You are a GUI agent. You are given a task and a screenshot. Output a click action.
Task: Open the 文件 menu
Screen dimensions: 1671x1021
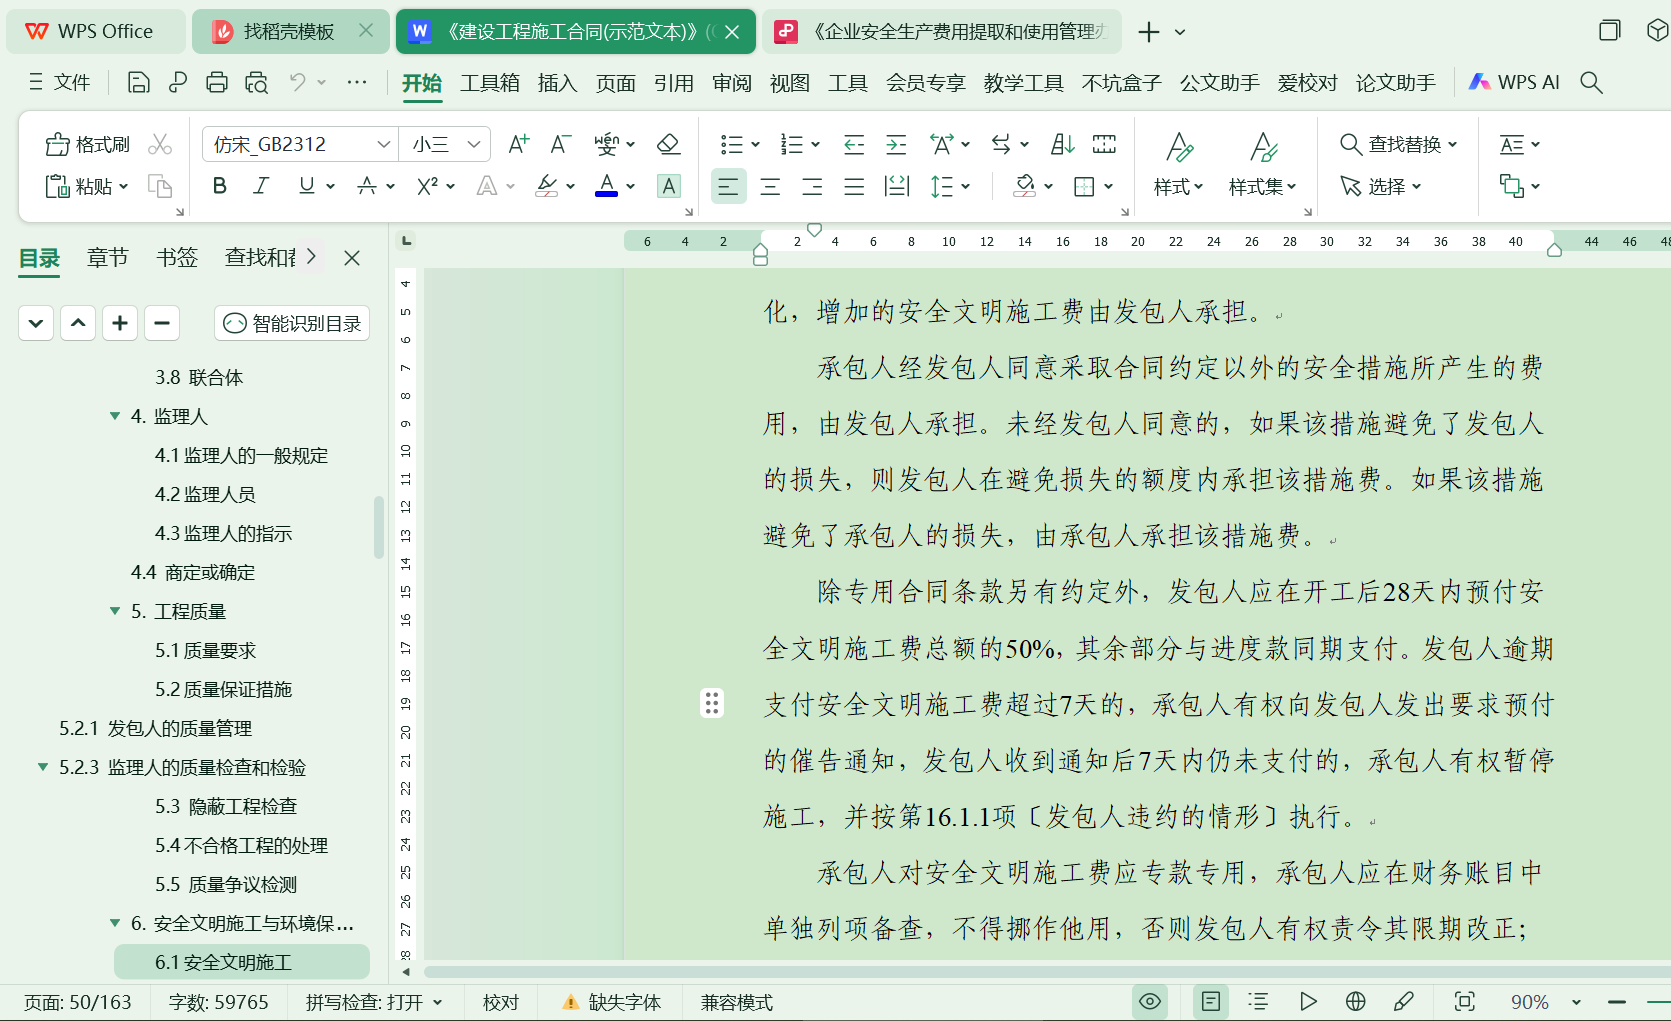pyautogui.click(x=59, y=82)
